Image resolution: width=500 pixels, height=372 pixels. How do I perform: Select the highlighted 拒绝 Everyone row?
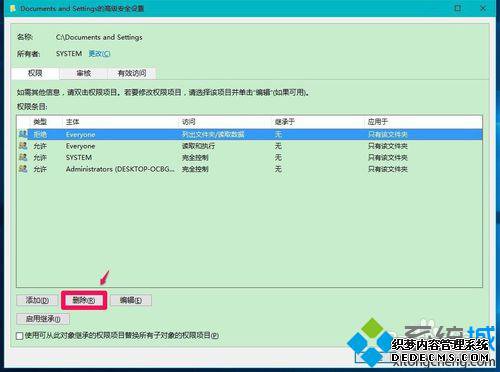(249, 134)
